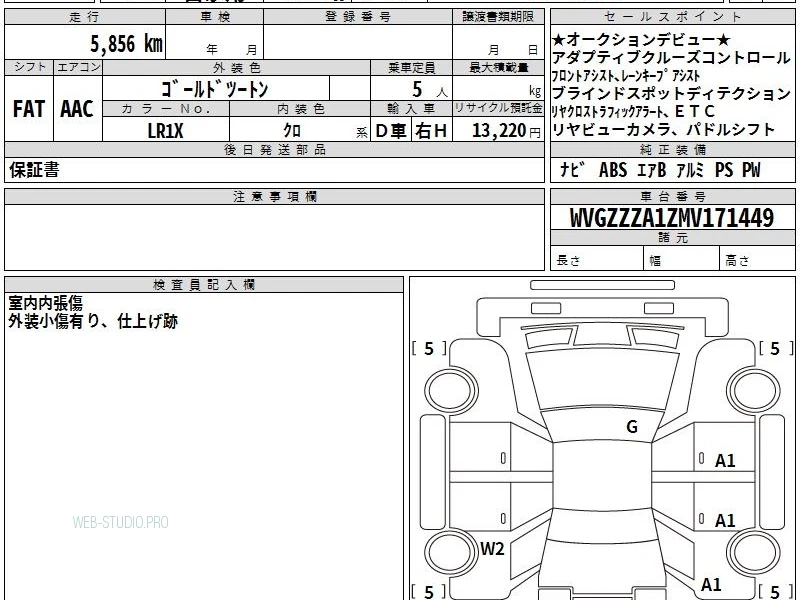
Task: Click the A1 mark on the front right door
Action: pos(725,461)
